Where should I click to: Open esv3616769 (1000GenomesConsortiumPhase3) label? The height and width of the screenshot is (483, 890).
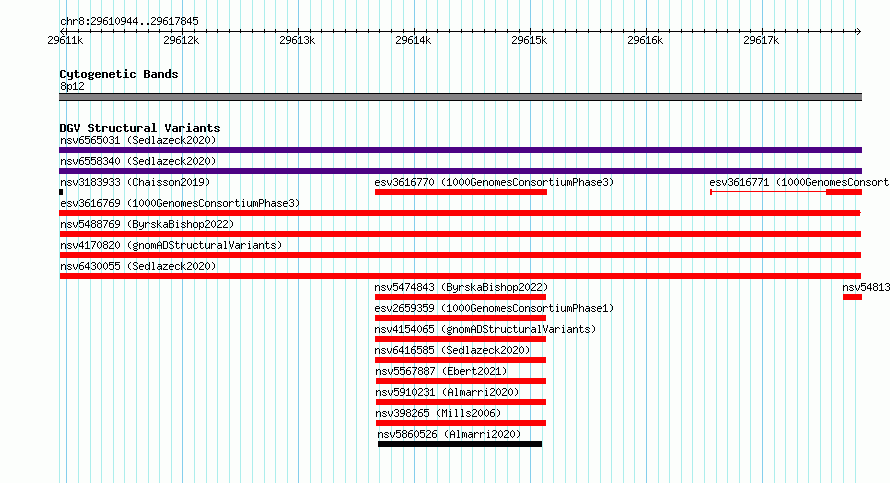pyautogui.click(x=180, y=203)
